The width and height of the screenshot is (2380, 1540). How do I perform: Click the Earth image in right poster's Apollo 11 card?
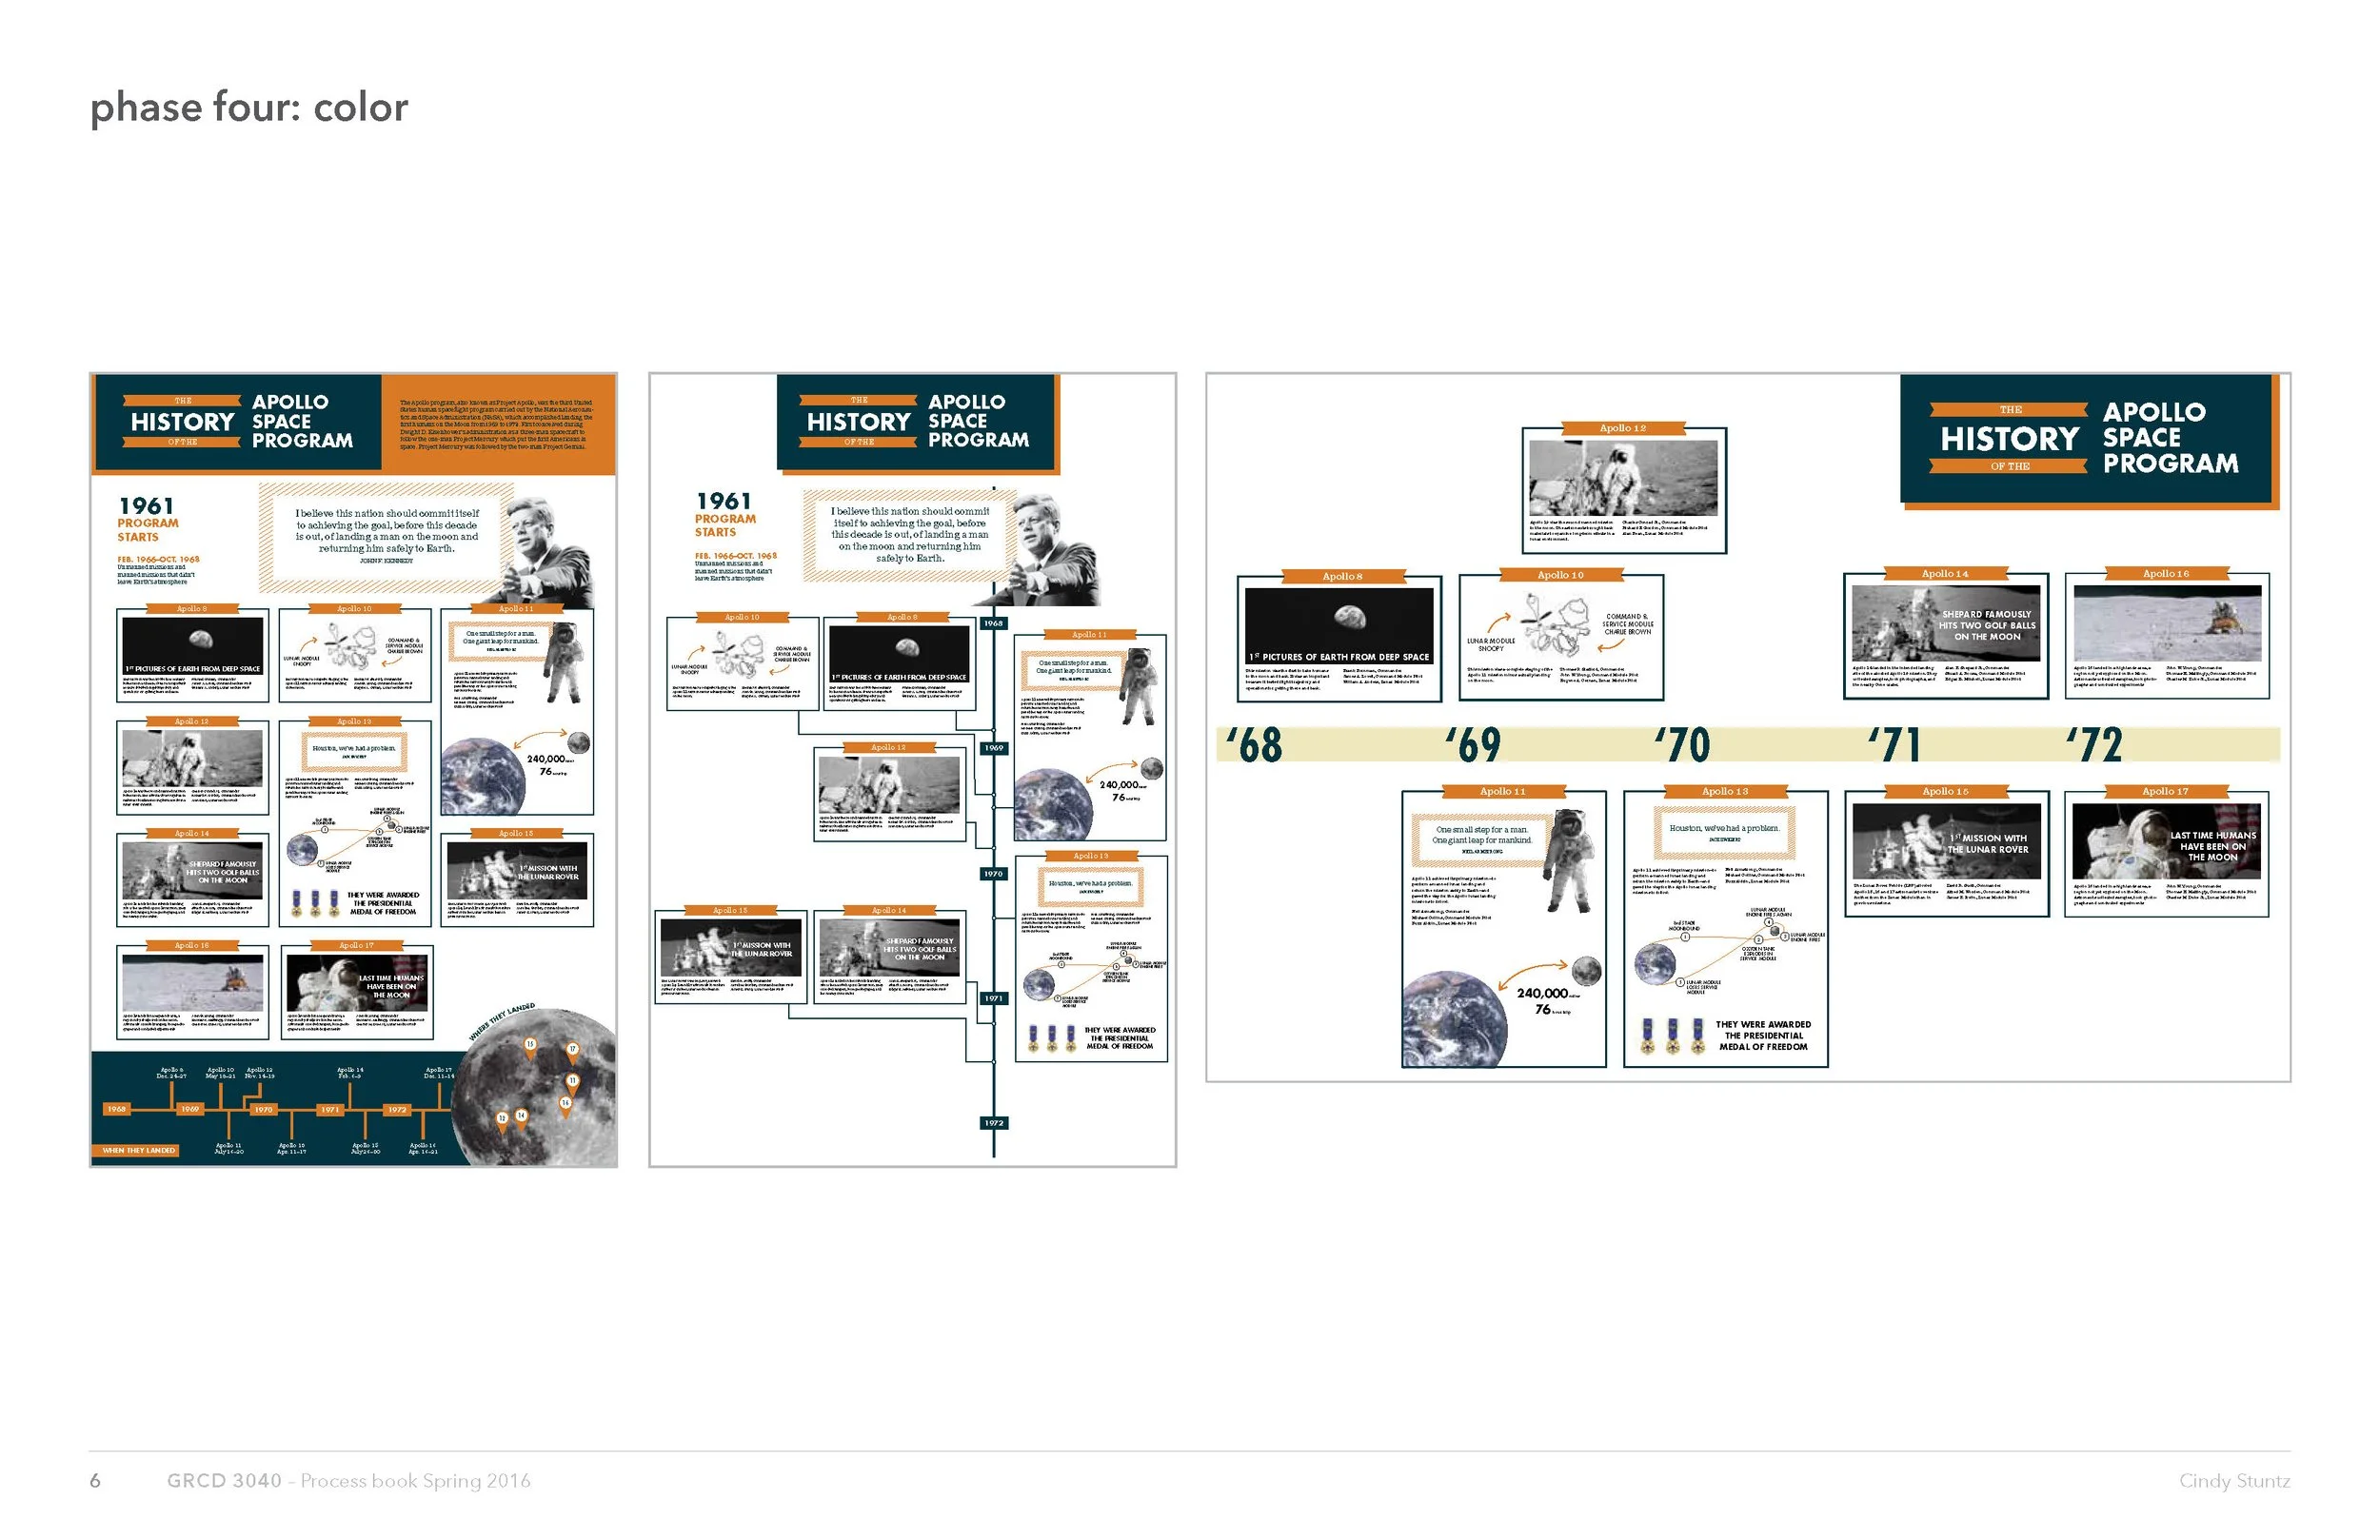pos(1454,1020)
